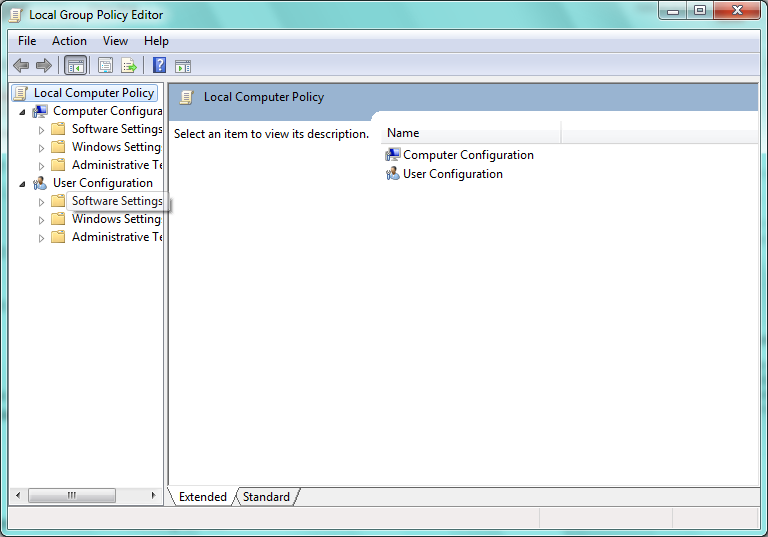
Task: Click Computer Configuration icon in right pane list
Action: point(392,155)
